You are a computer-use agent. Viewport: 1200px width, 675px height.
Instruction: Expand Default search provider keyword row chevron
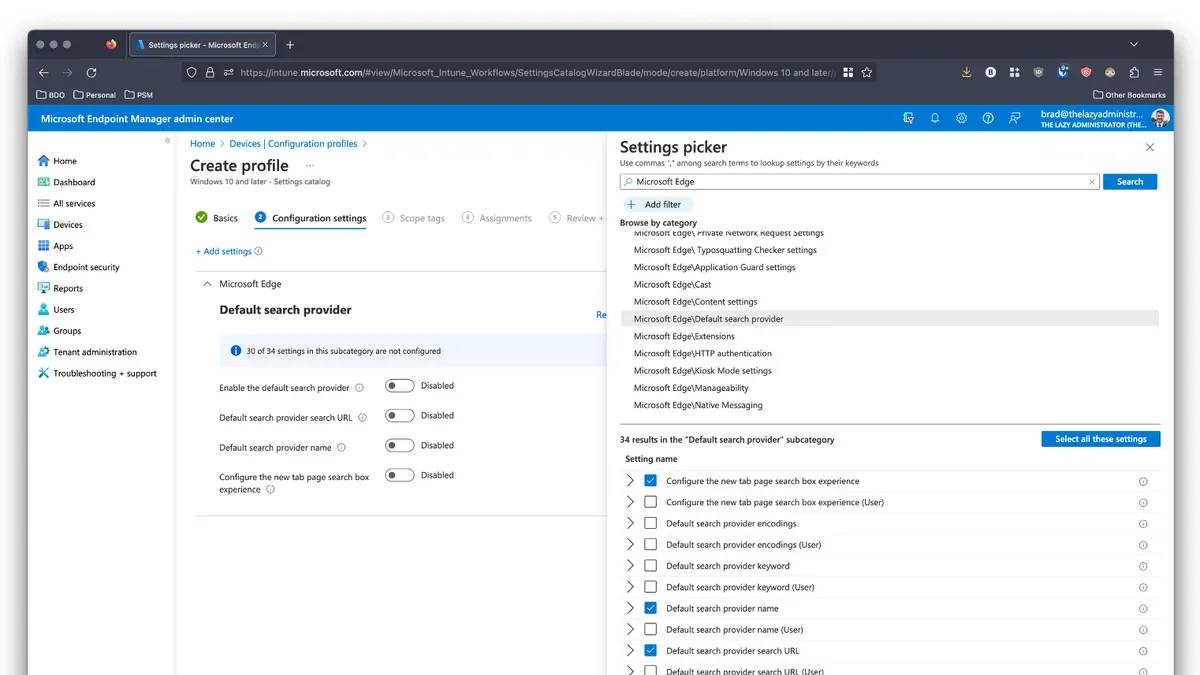[x=630, y=566]
